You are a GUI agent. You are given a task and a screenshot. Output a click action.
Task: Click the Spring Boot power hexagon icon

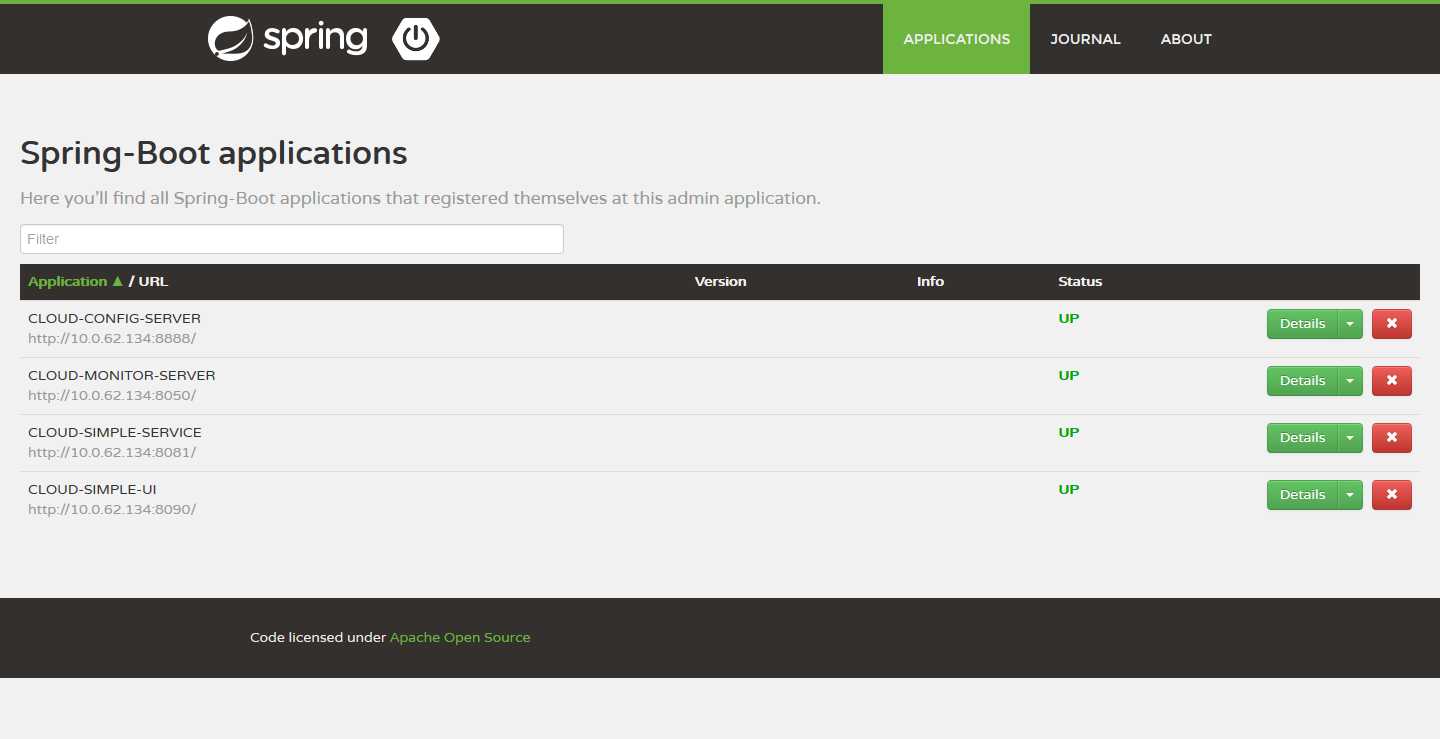point(416,39)
